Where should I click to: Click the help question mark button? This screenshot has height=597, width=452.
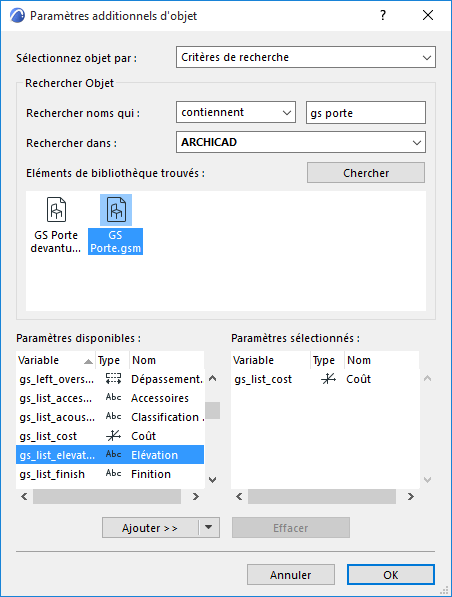(x=383, y=15)
